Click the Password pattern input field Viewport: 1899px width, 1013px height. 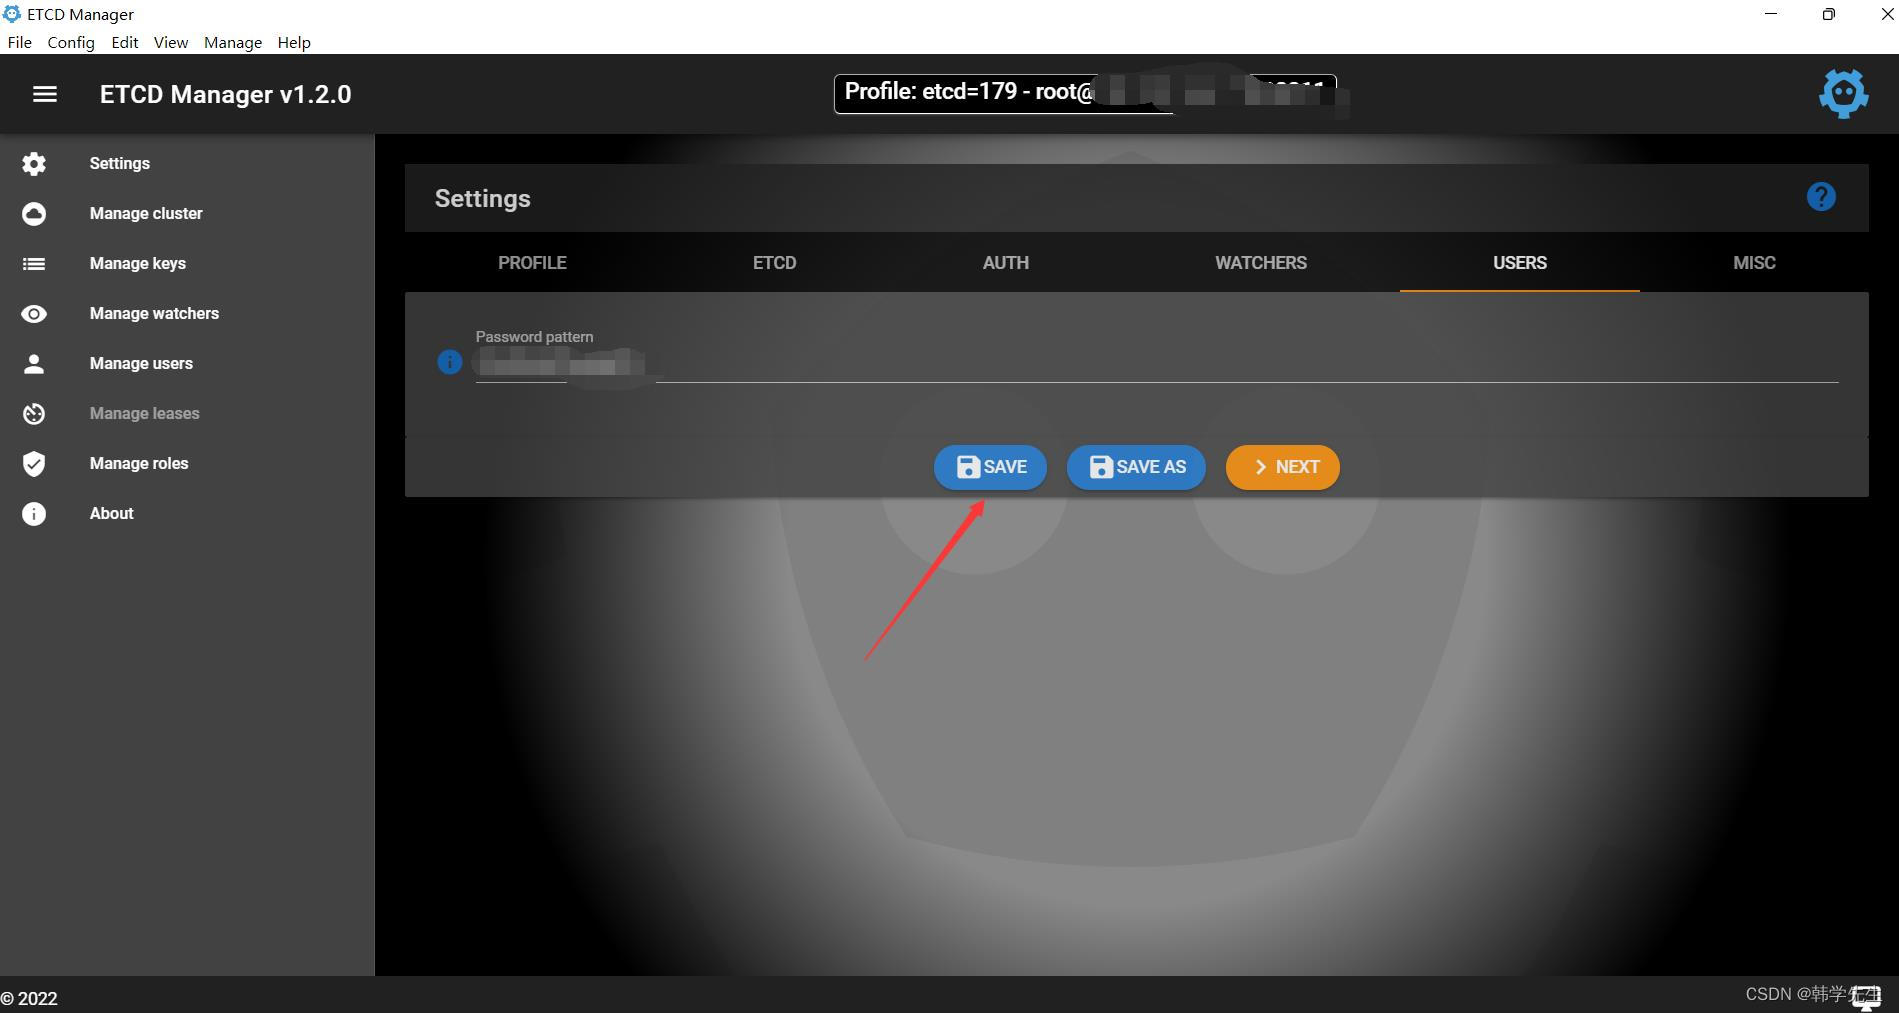(x=1157, y=366)
